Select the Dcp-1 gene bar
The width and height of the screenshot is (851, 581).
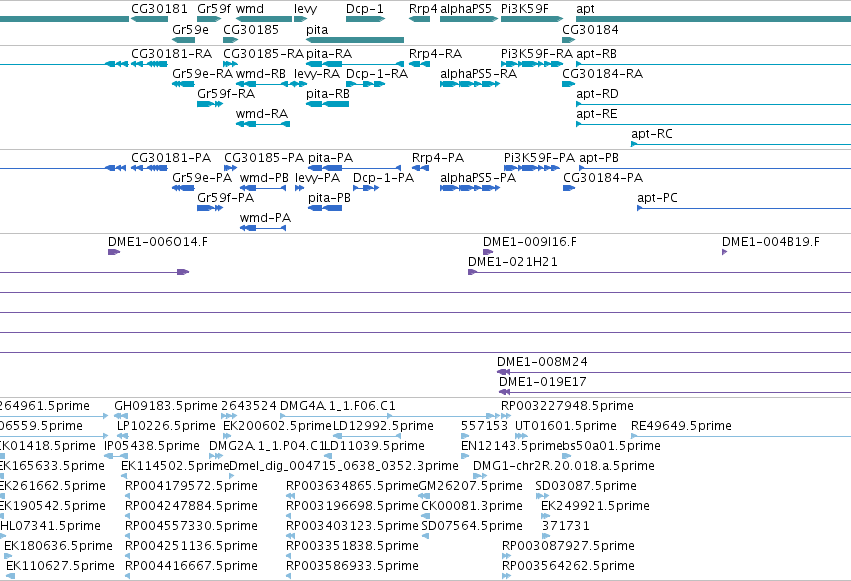tap(365, 20)
